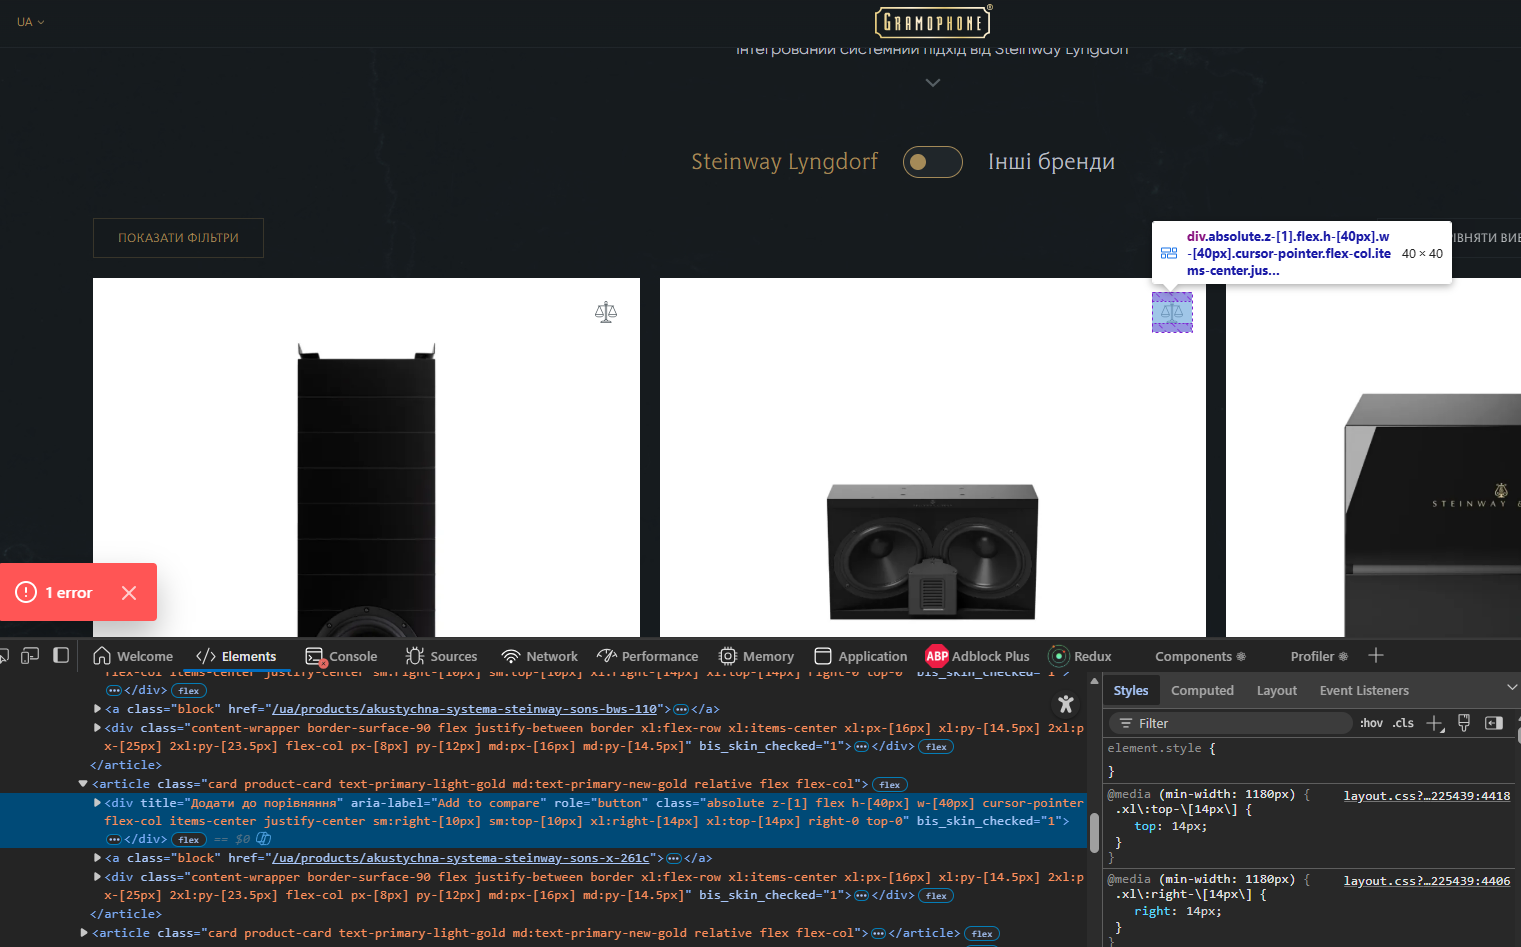Click the red error circle icon
The height and width of the screenshot is (947, 1521).
[x=26, y=592]
